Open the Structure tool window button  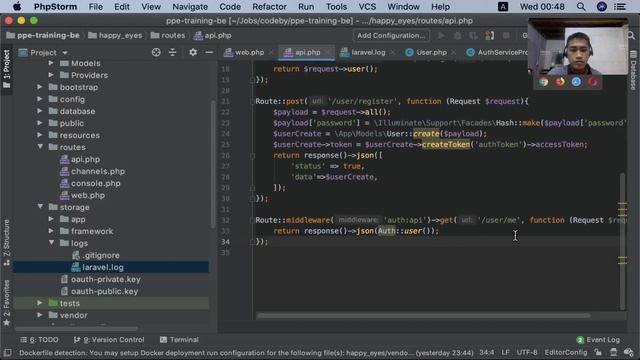pos(7,243)
